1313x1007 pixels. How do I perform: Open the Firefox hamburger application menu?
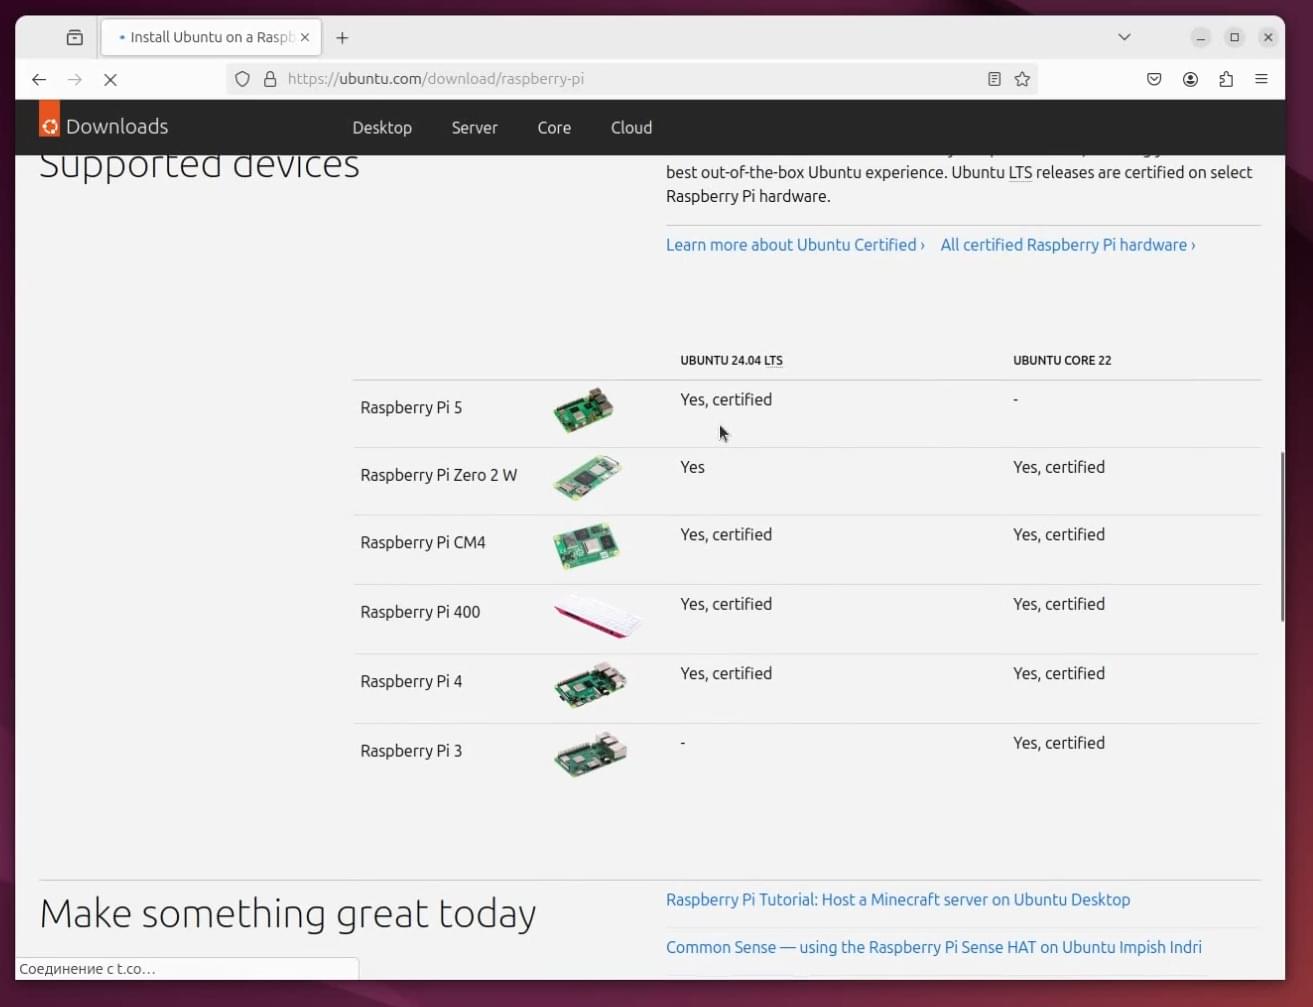1261,79
